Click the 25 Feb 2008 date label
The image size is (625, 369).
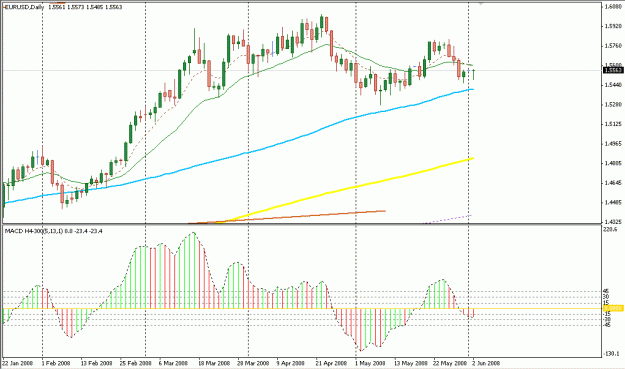point(136,363)
